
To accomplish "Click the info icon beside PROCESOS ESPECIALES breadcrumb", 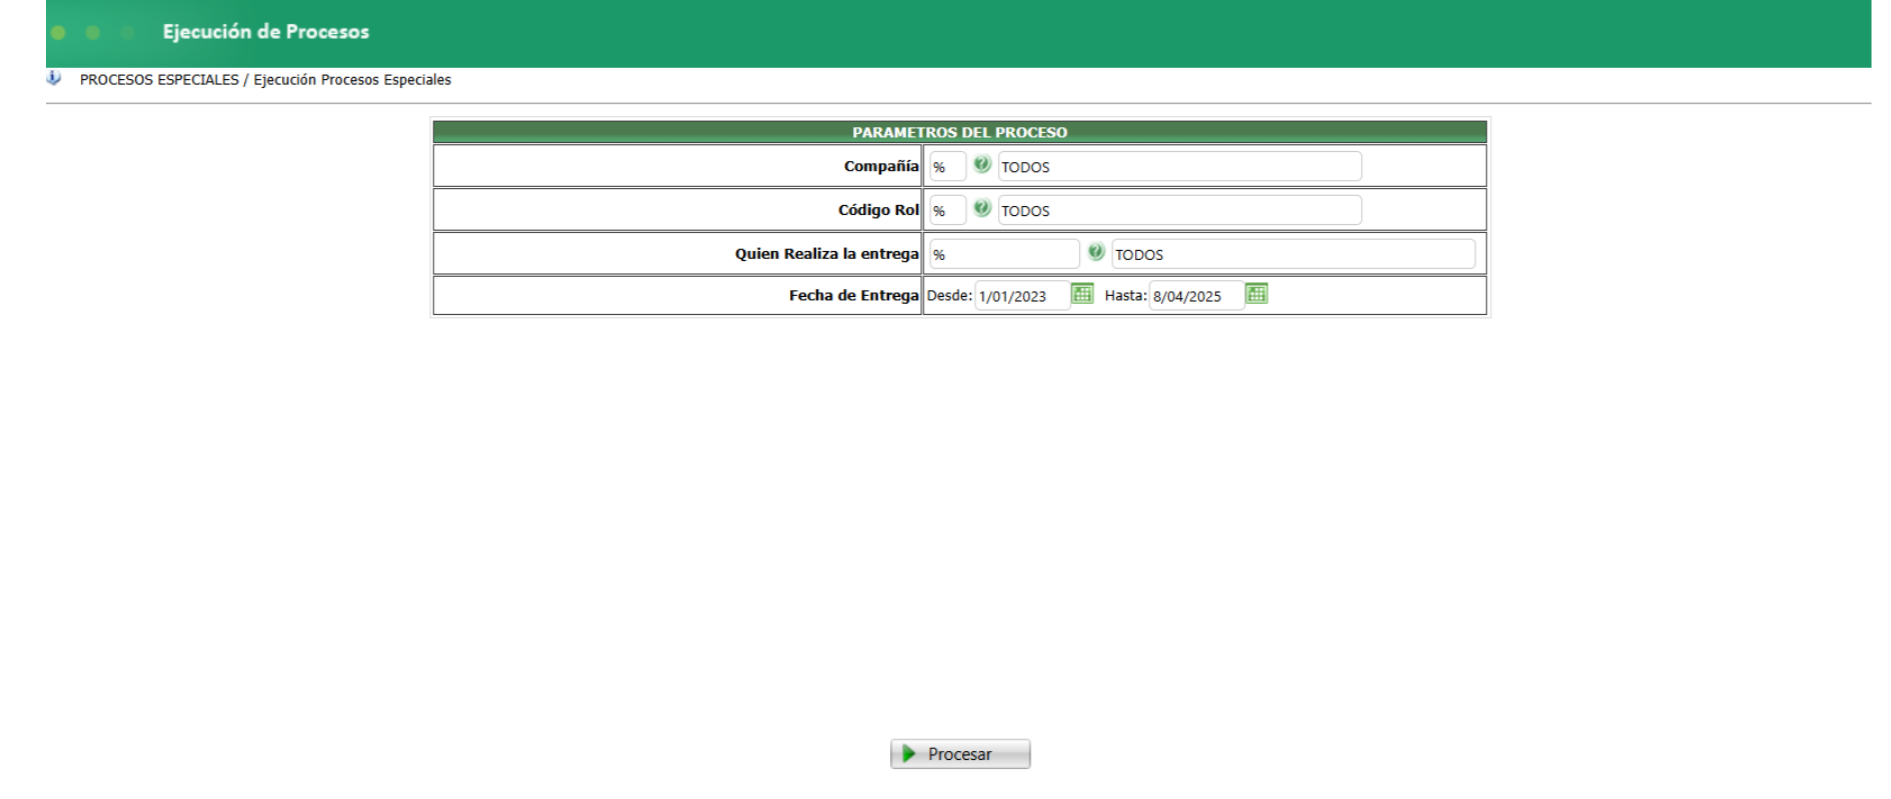I will 54,79.
